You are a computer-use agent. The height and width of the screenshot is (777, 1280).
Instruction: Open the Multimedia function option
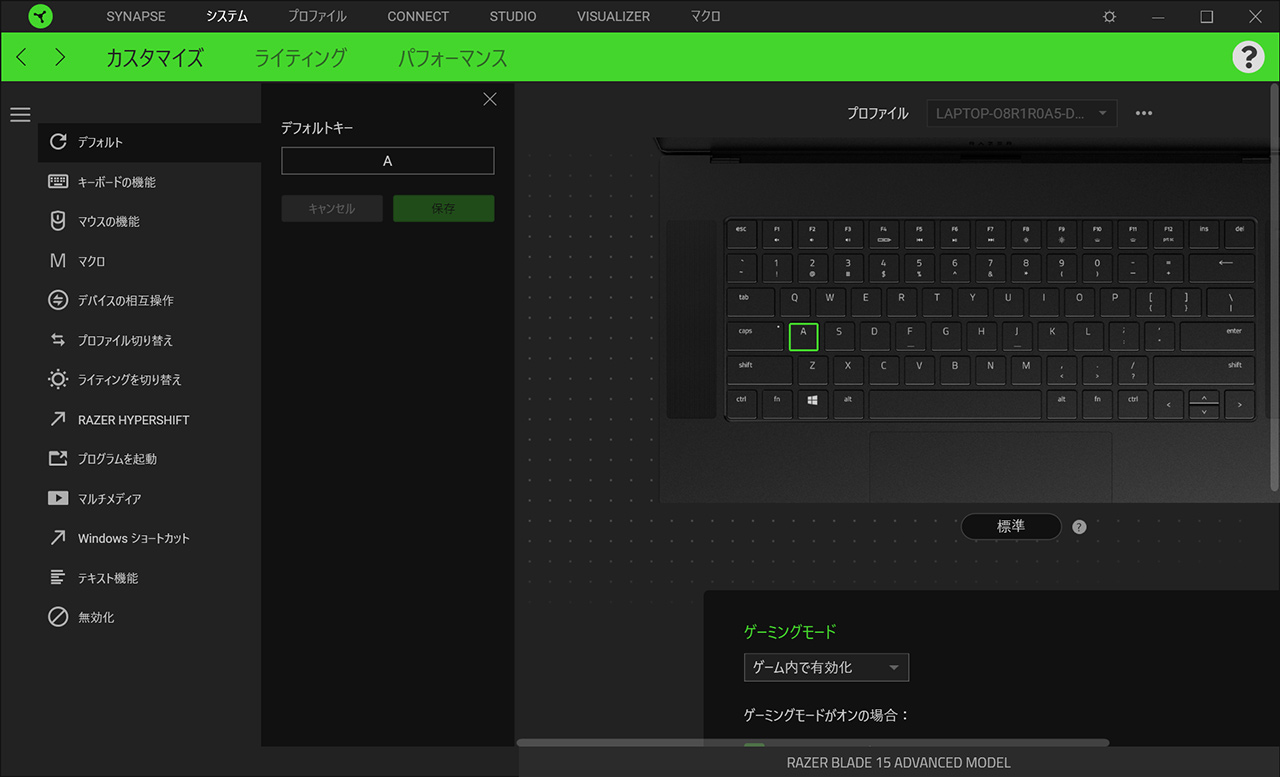tap(109, 498)
